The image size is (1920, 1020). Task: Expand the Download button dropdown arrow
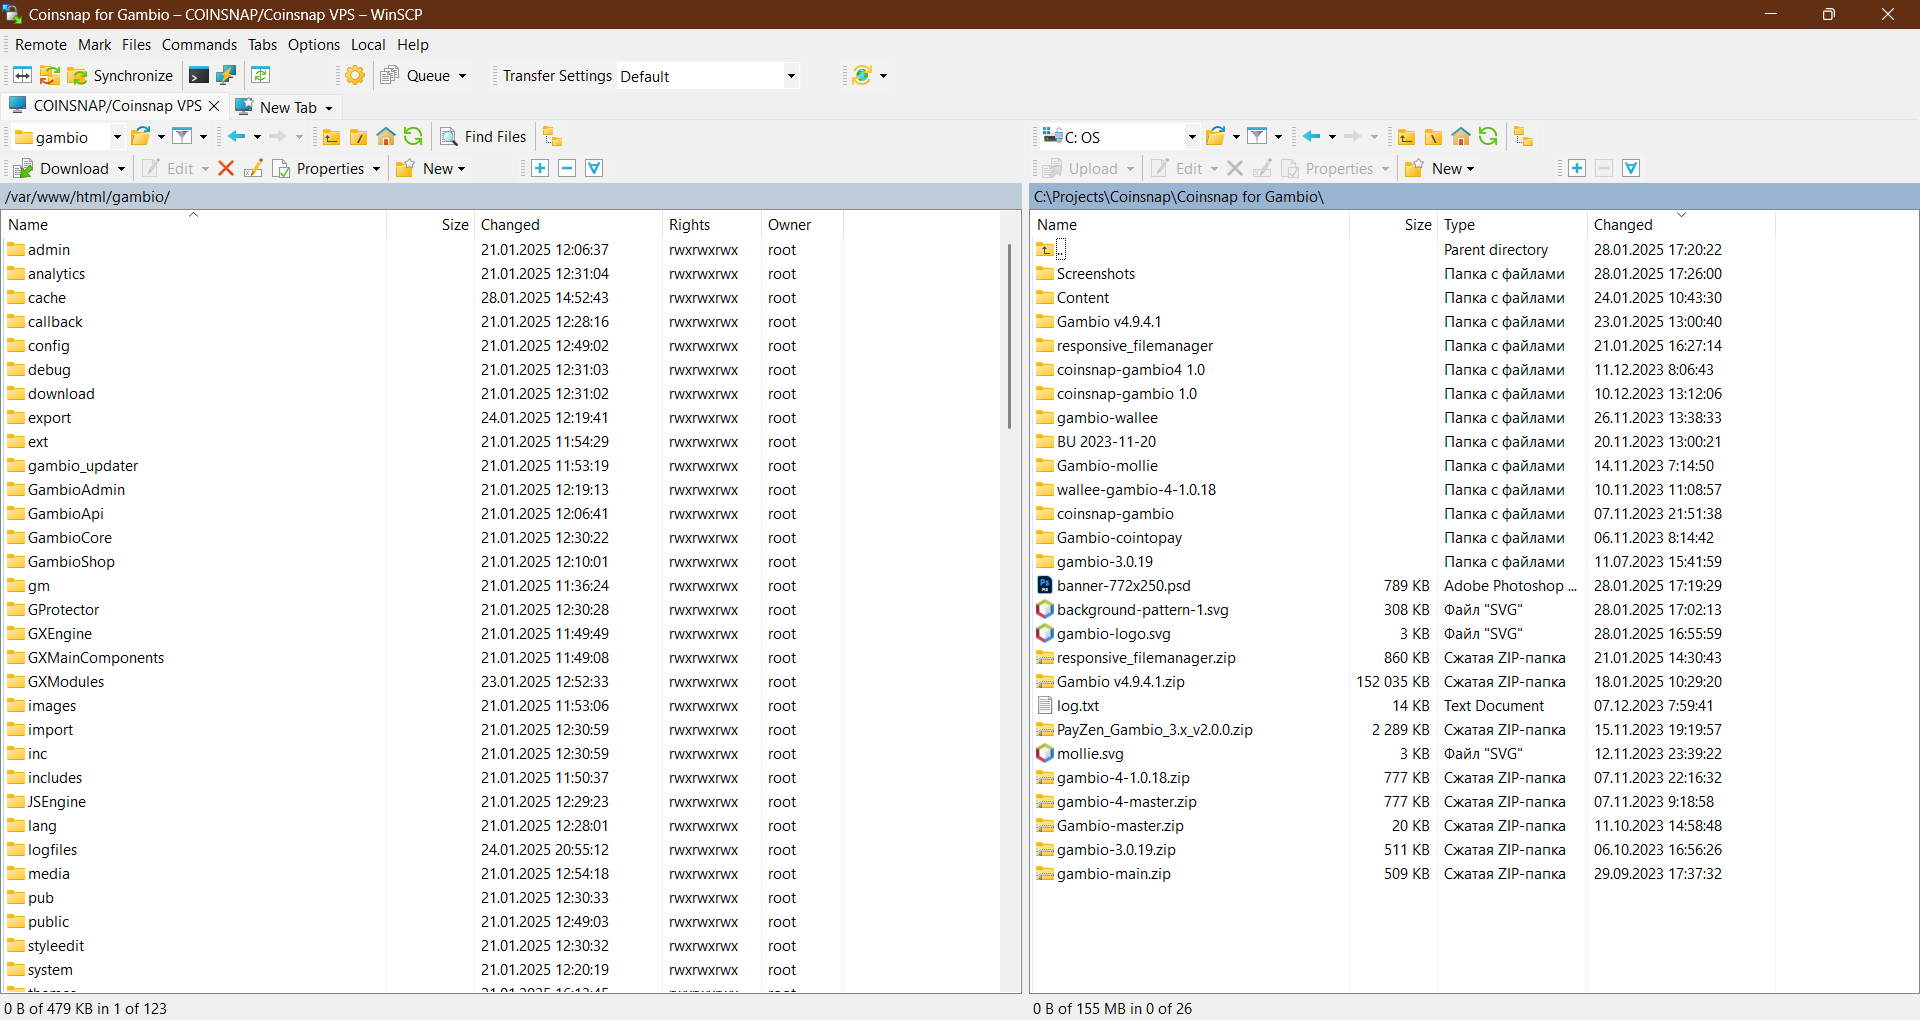pos(121,169)
